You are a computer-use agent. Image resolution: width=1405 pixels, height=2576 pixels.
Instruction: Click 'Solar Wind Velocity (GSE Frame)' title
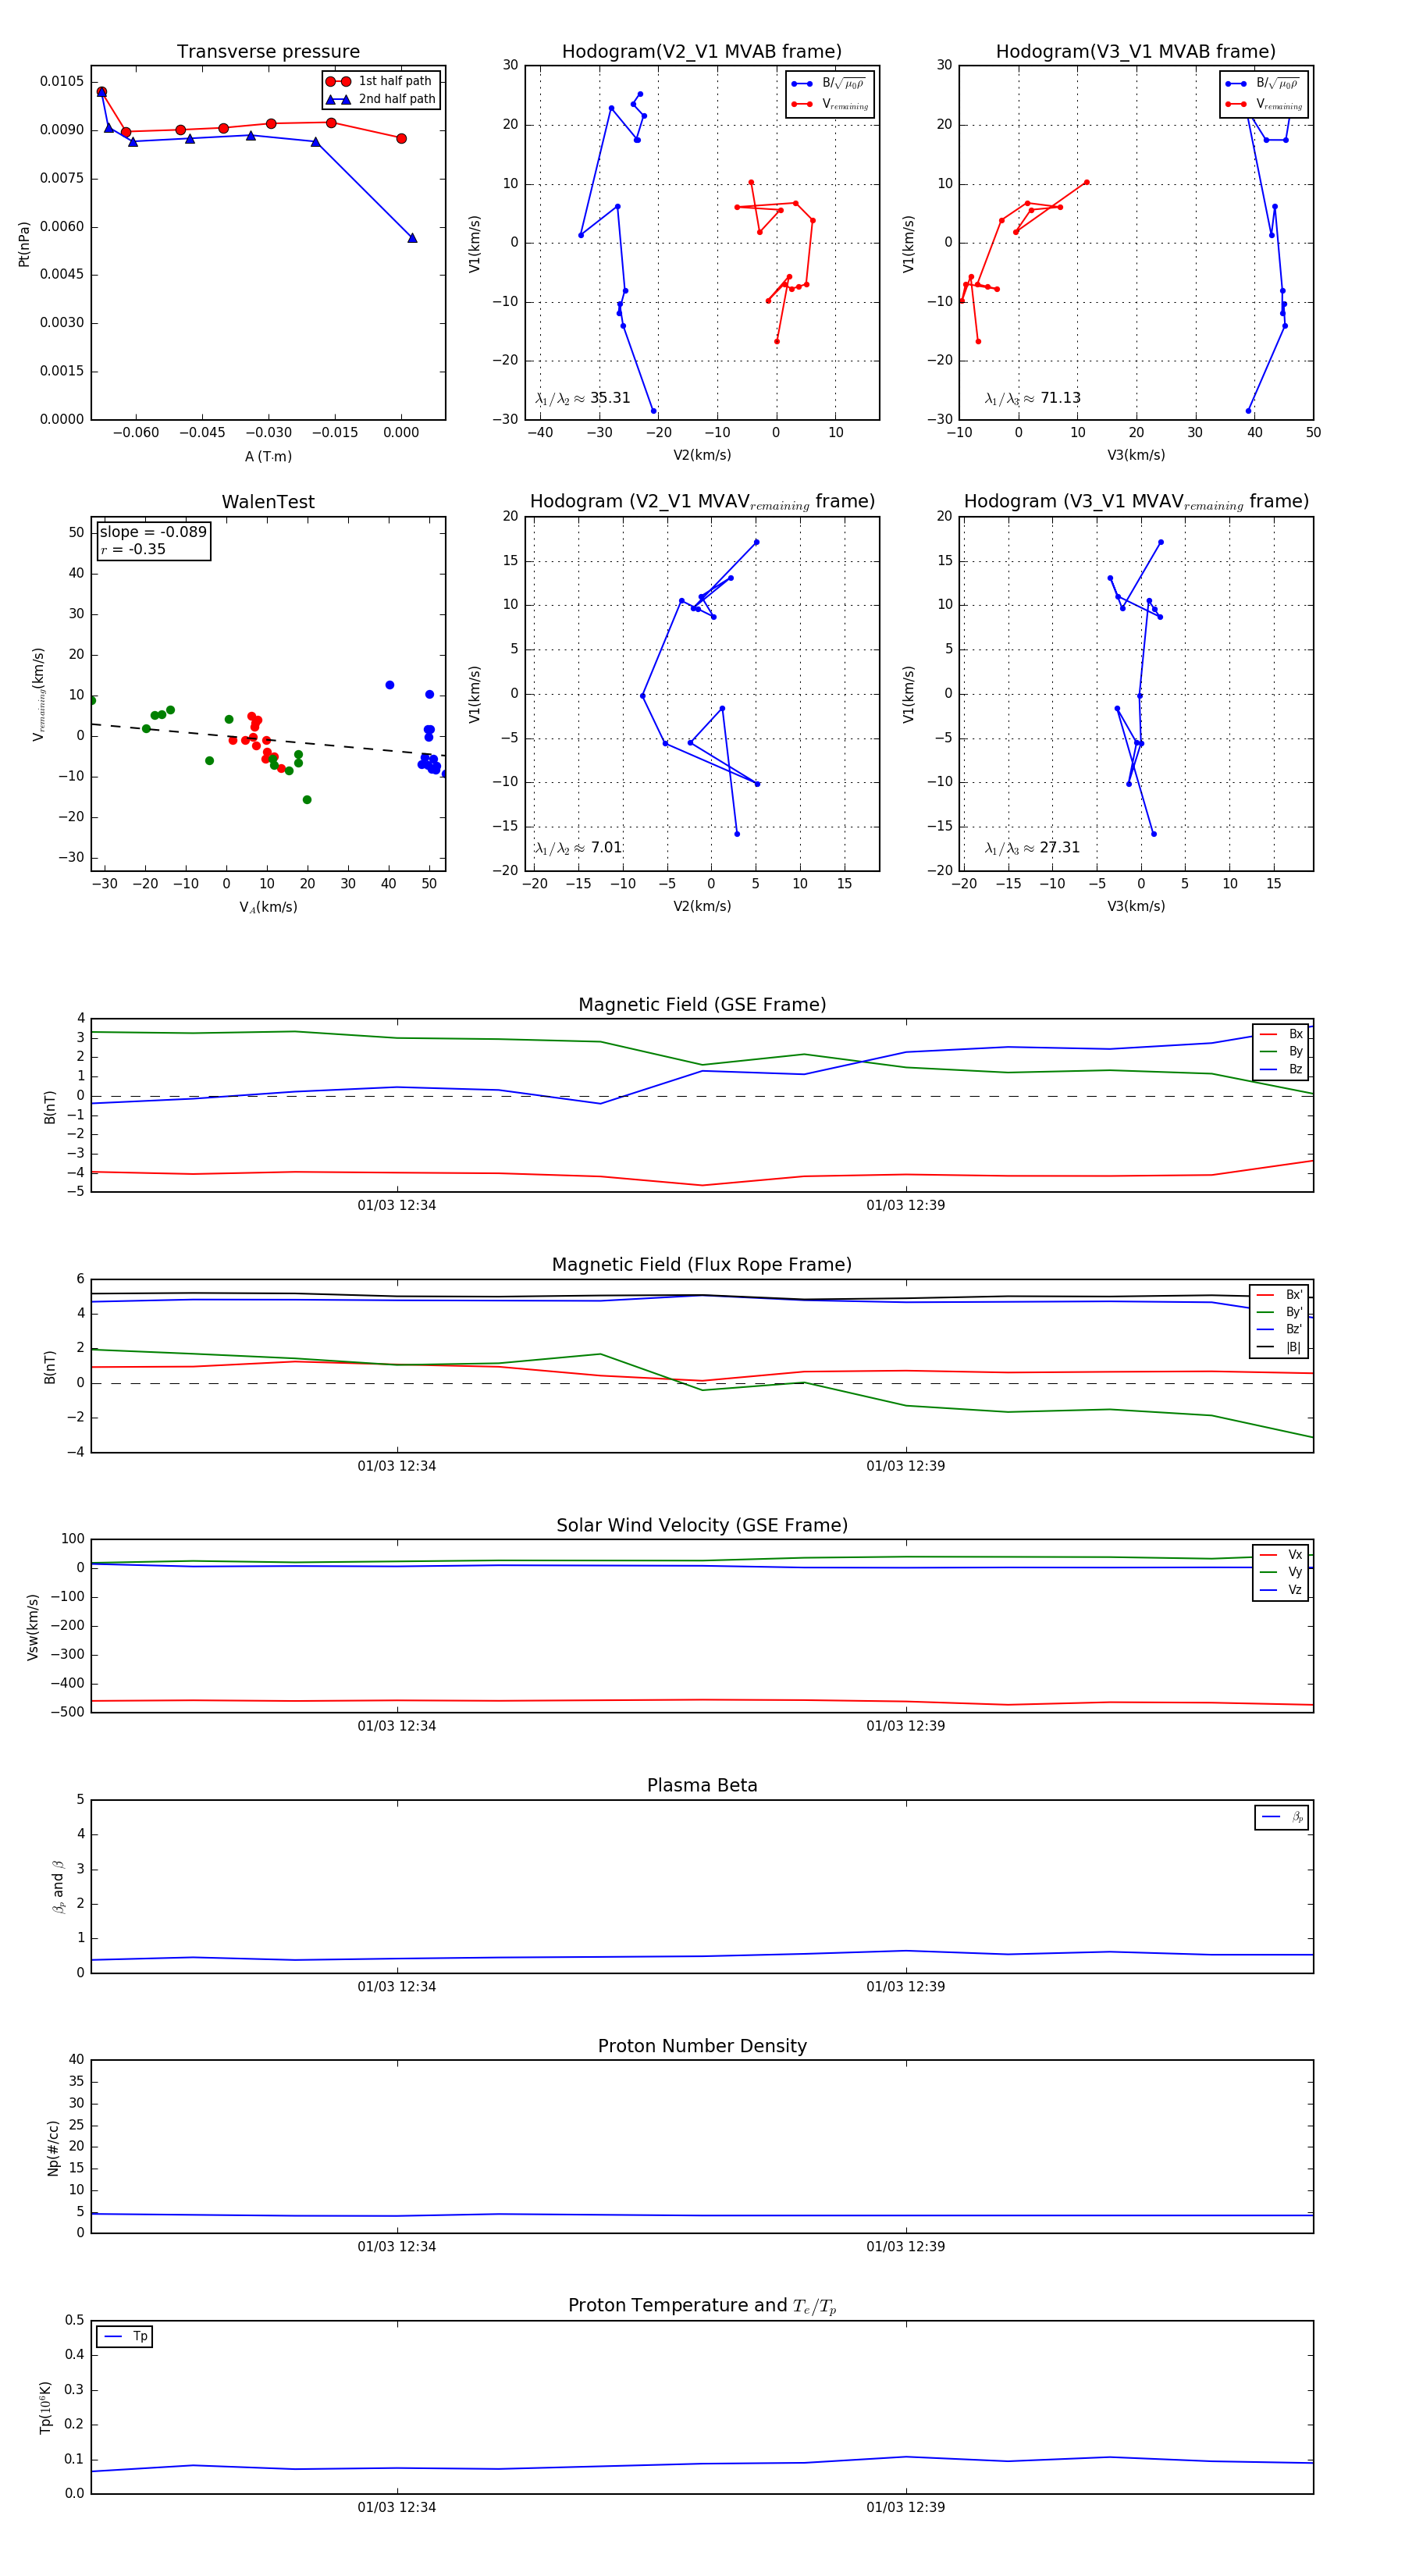point(702,1525)
